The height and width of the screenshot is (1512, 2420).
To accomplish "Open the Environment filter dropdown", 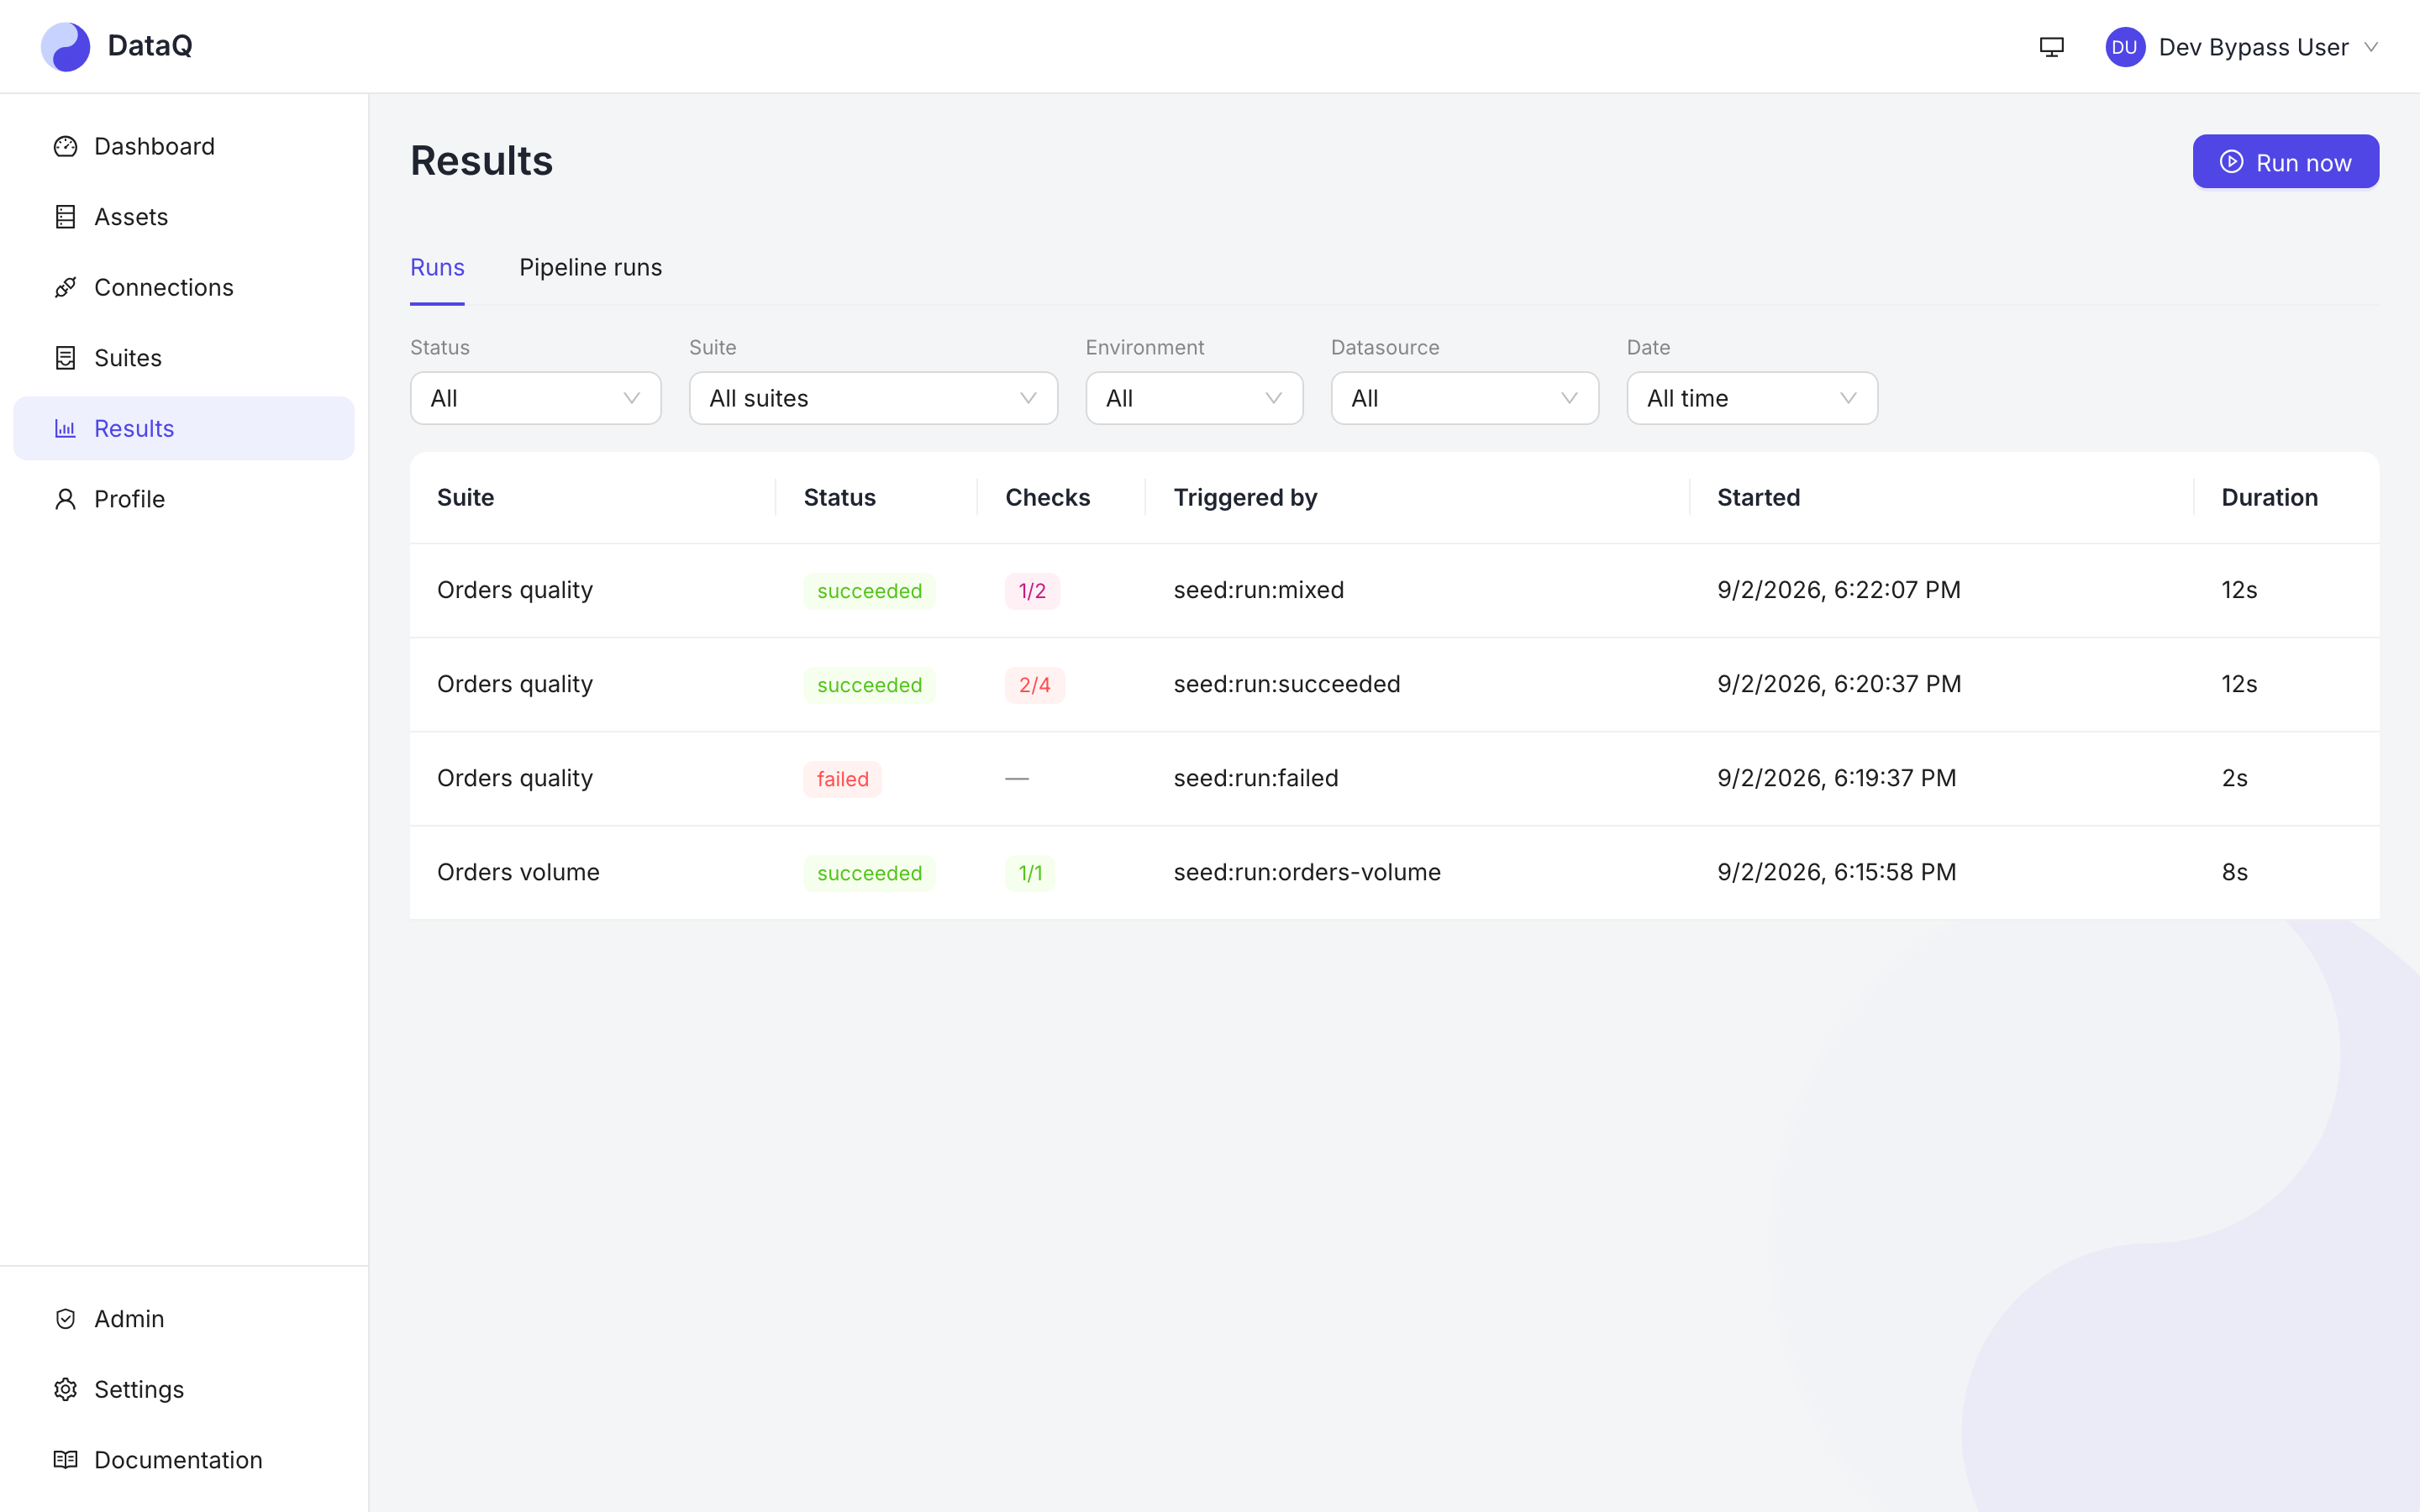I will [x=1194, y=399].
